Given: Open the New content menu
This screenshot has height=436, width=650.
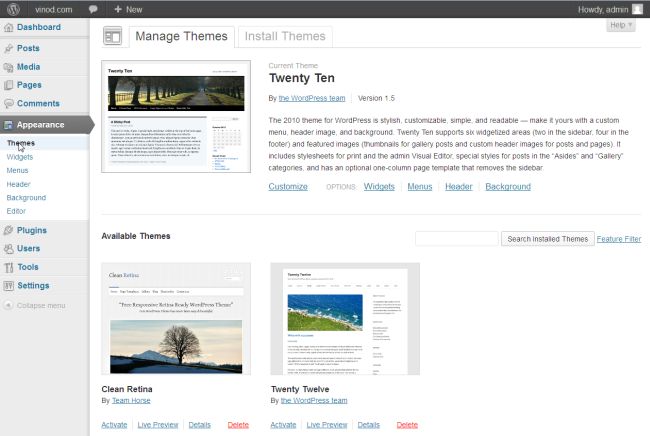Looking at the screenshot, I should pyautogui.click(x=129, y=9).
